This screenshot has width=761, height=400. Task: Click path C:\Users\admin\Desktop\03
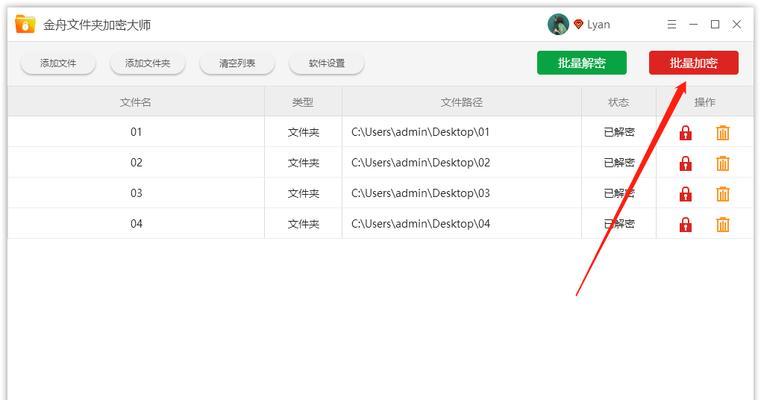pos(420,193)
